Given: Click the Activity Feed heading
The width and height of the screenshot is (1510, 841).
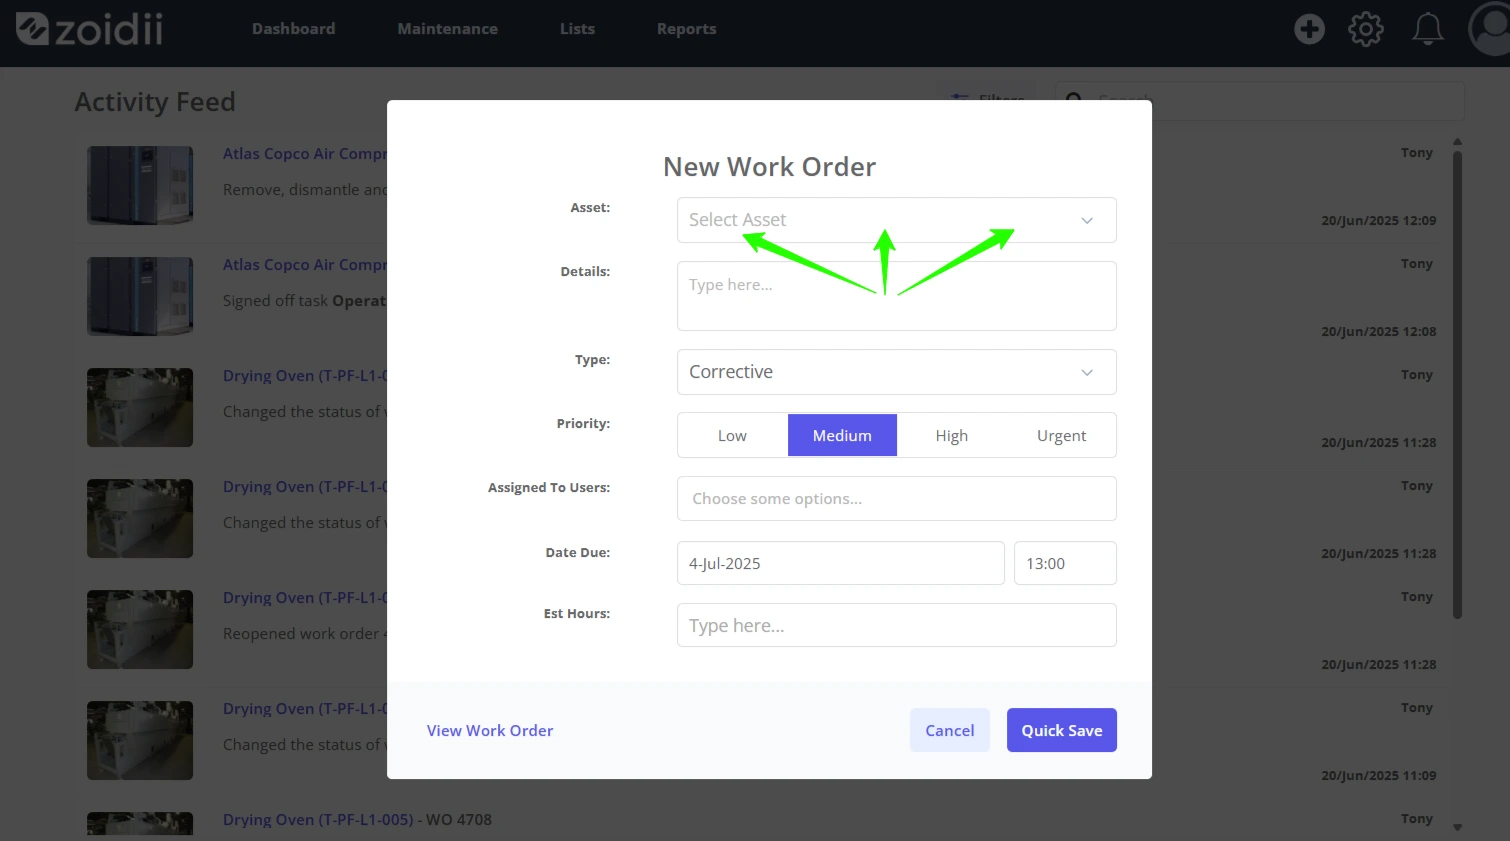Looking at the screenshot, I should coord(155,102).
